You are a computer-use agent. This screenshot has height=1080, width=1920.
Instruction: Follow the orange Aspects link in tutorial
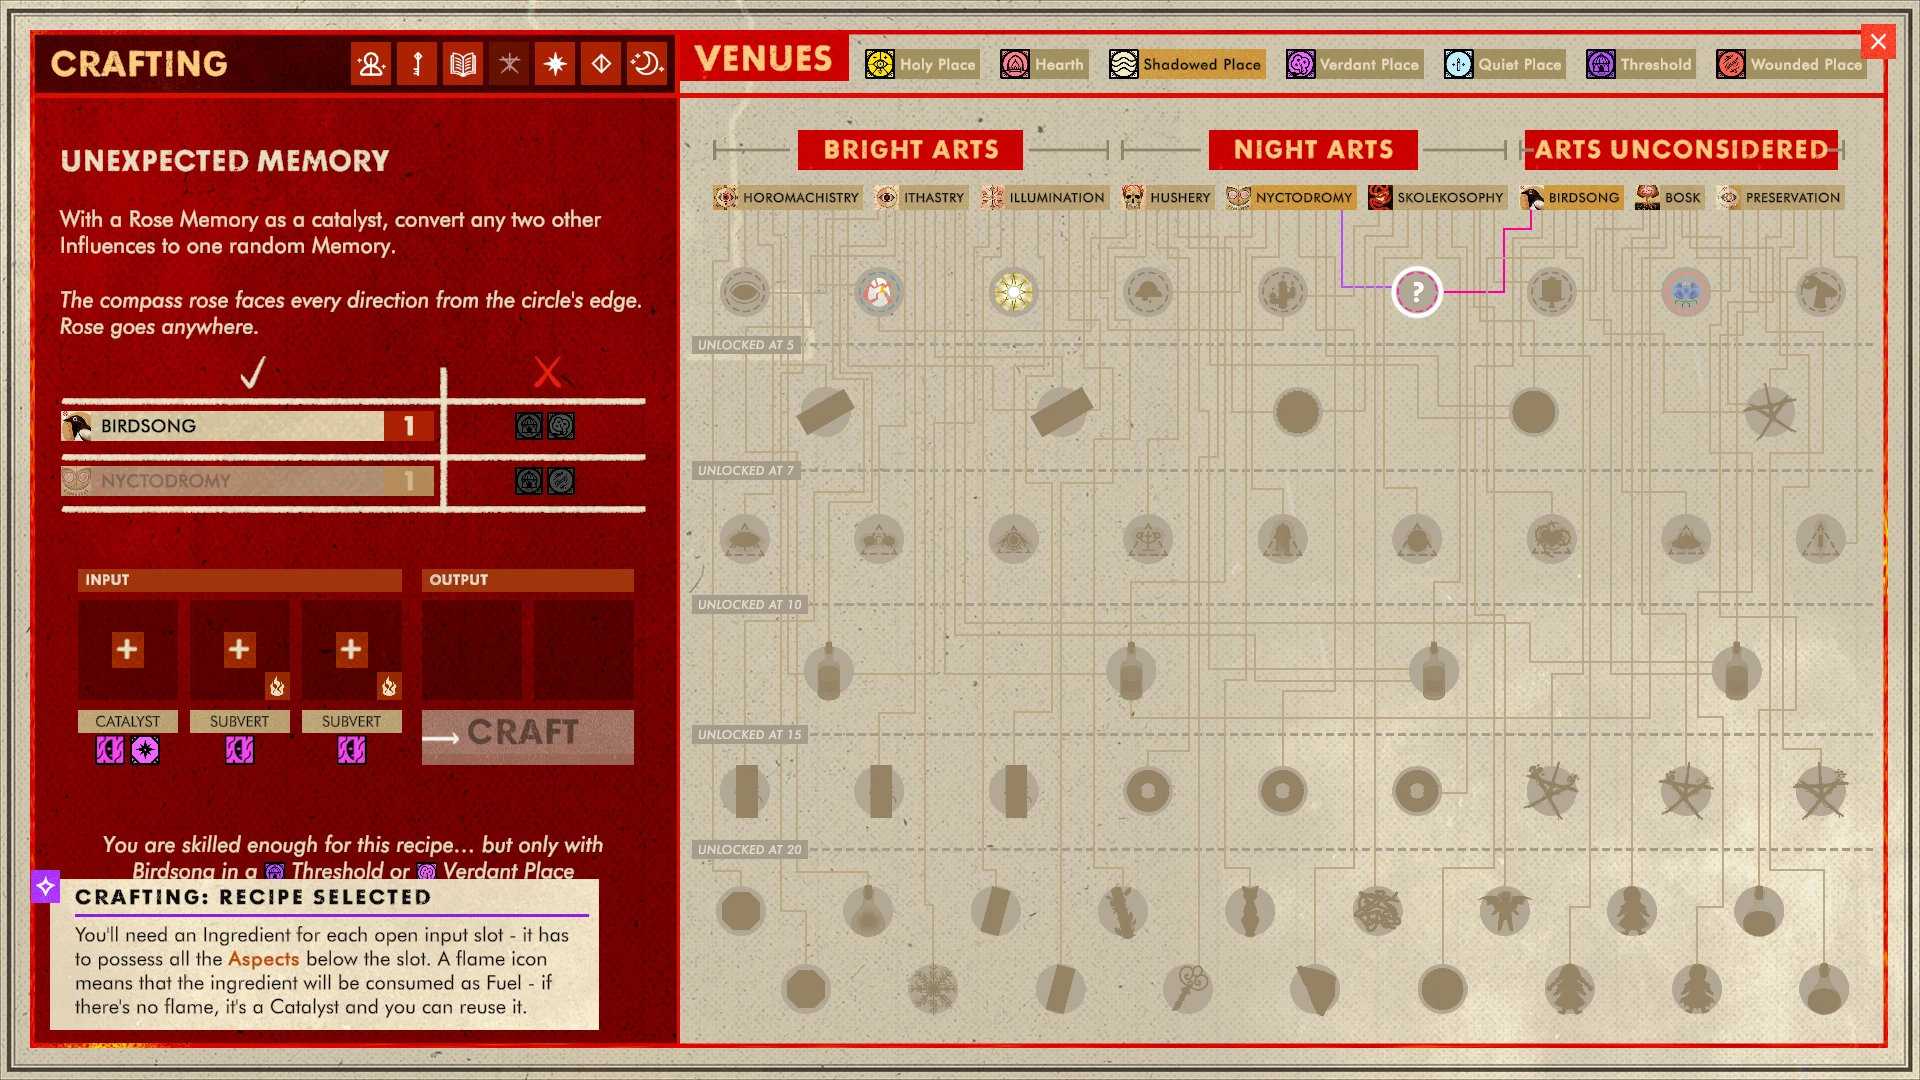[x=263, y=959]
